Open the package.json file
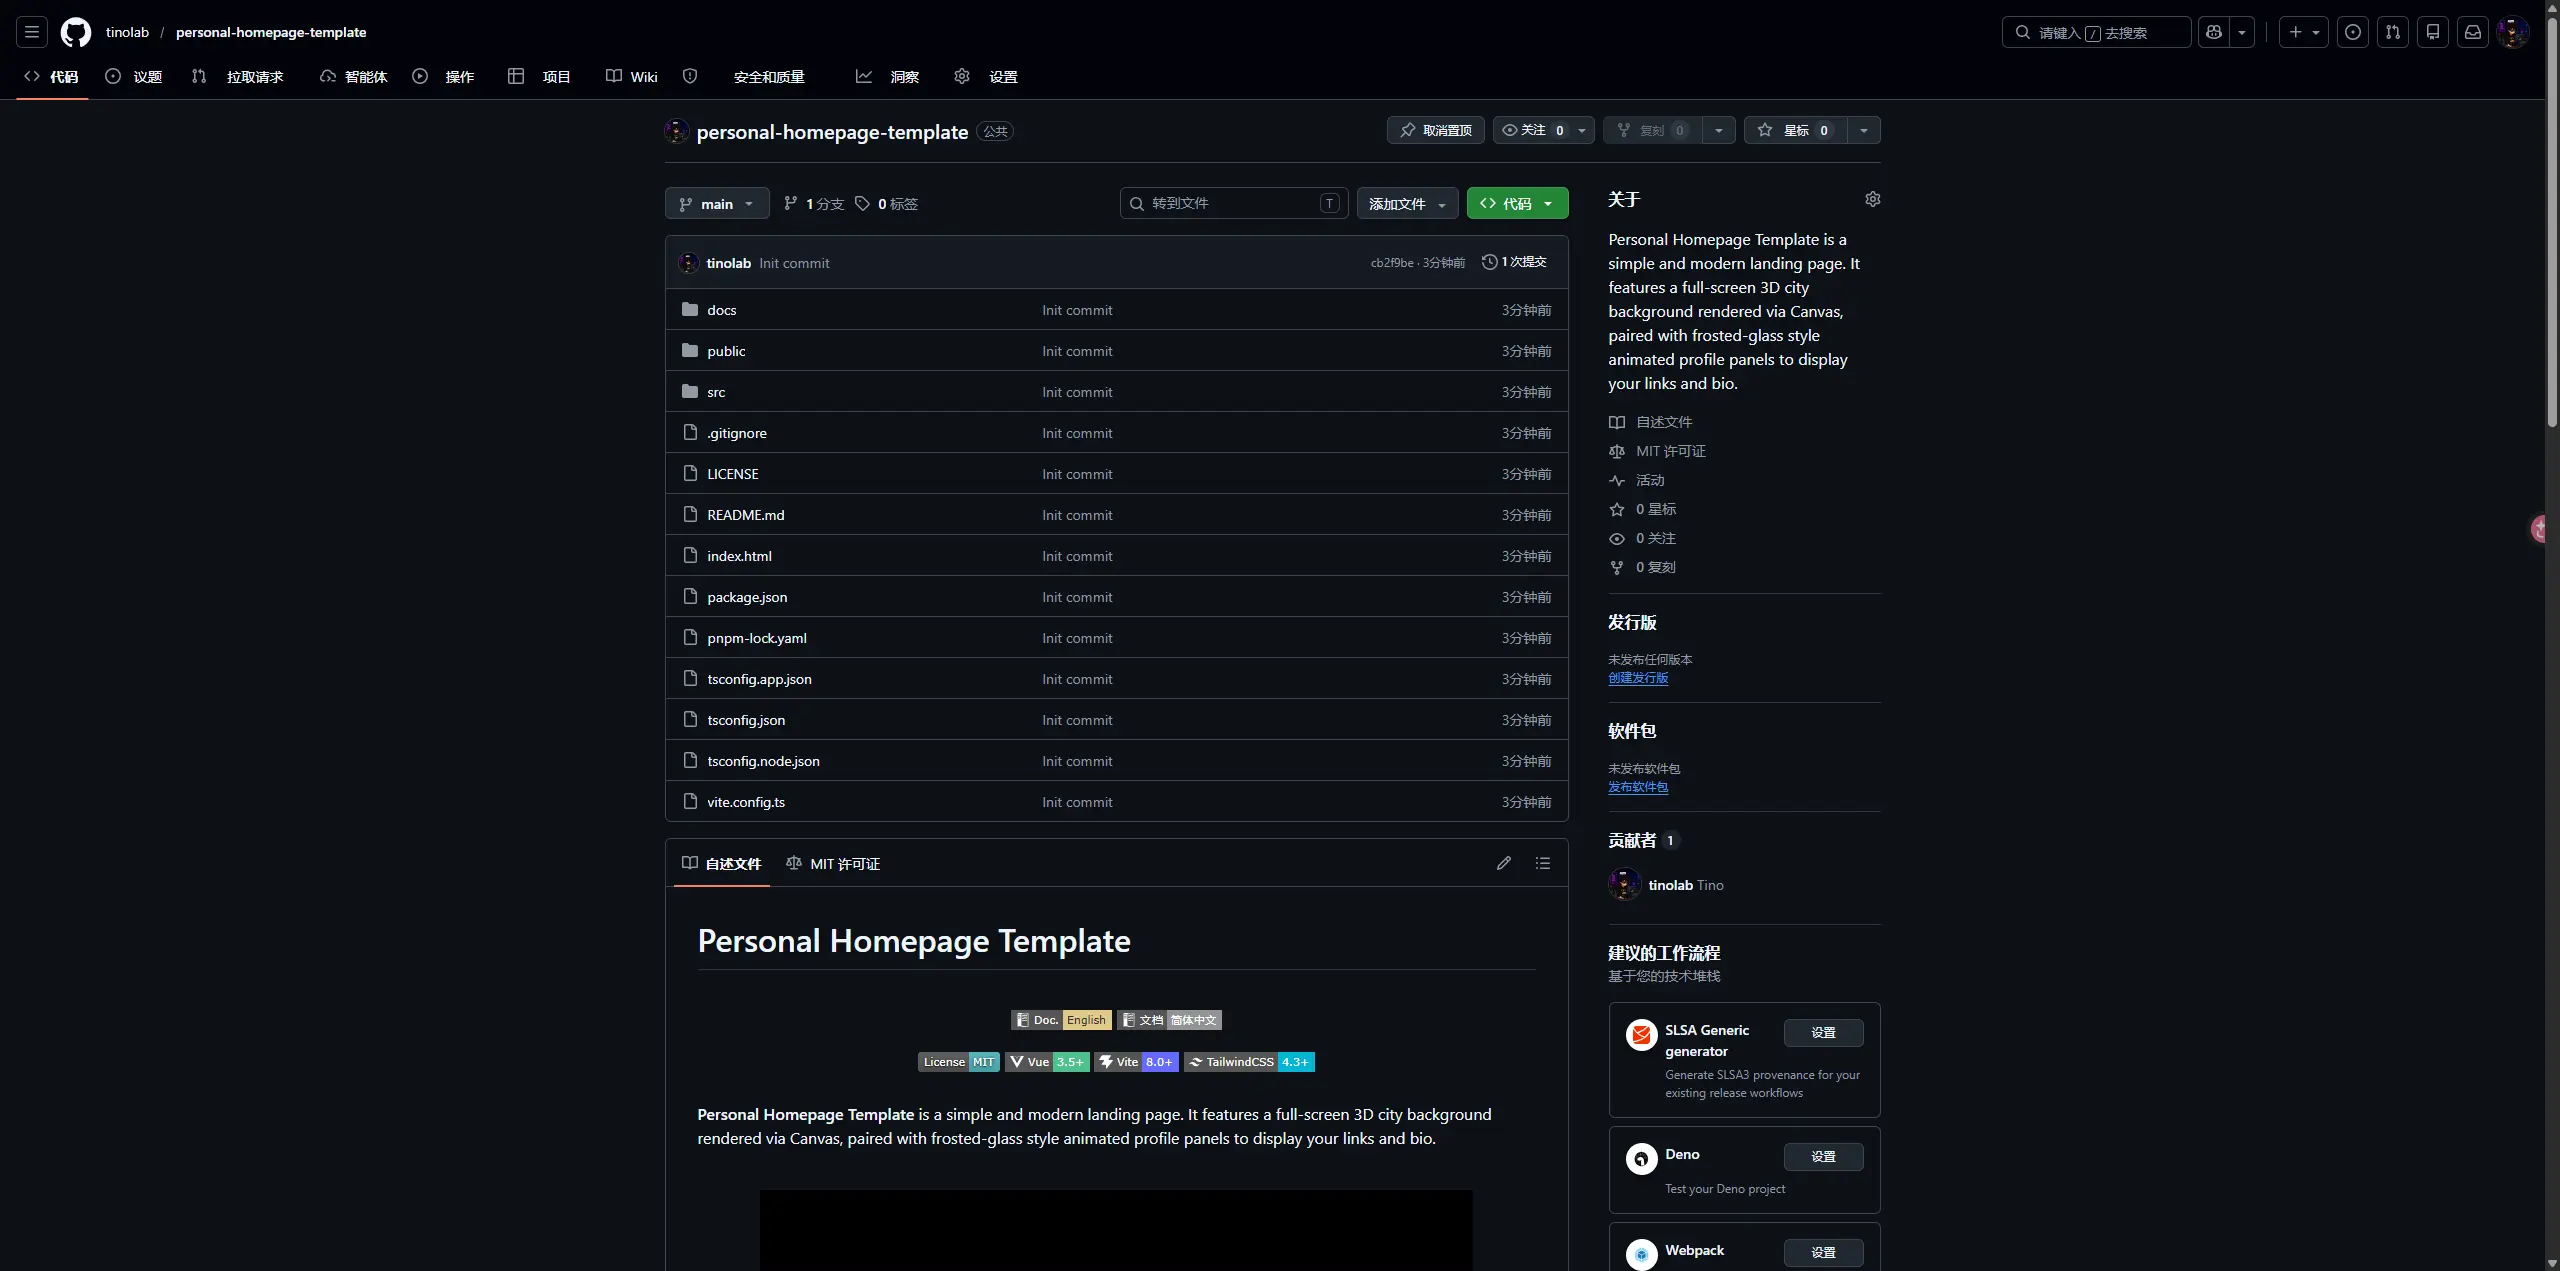The width and height of the screenshot is (2560, 1271). point(747,597)
